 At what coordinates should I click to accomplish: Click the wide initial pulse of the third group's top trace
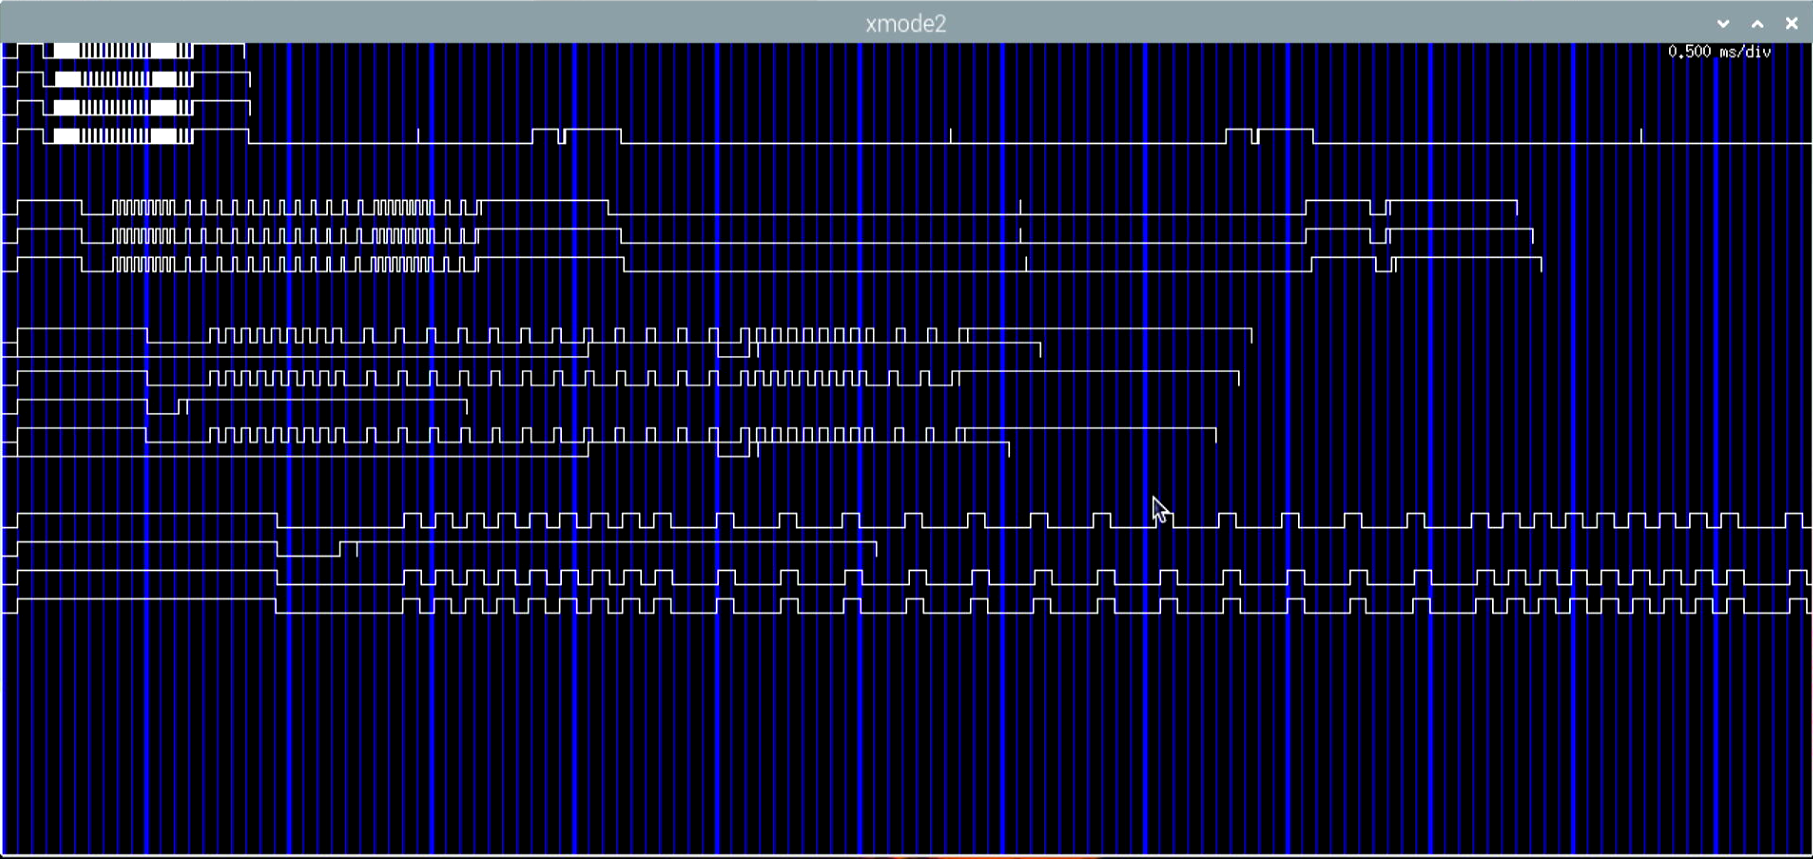coord(82,330)
